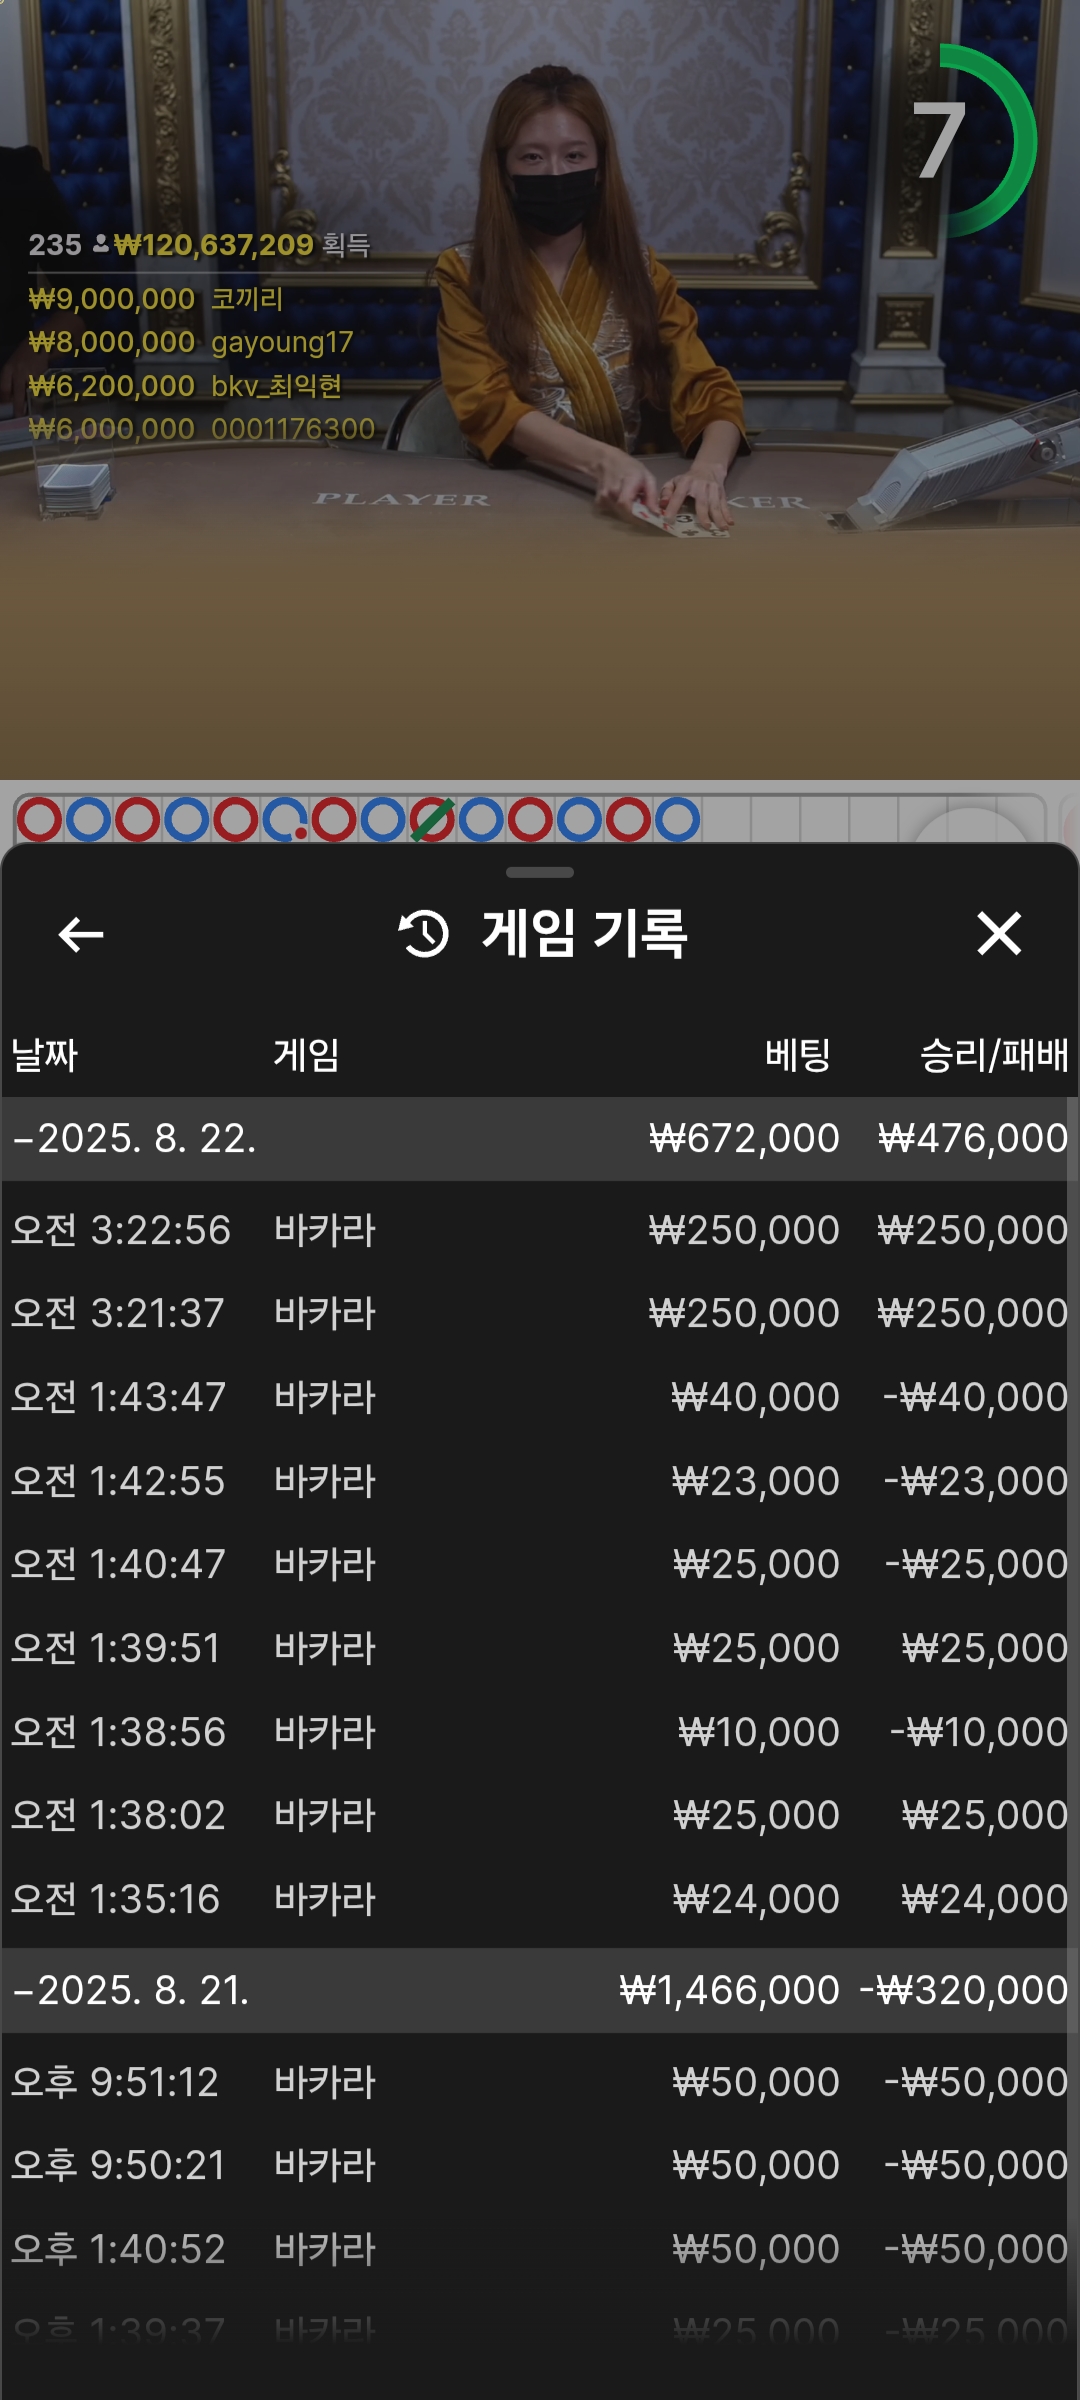Open the 오후 9:50:21 baccarat record

(x=540, y=2165)
